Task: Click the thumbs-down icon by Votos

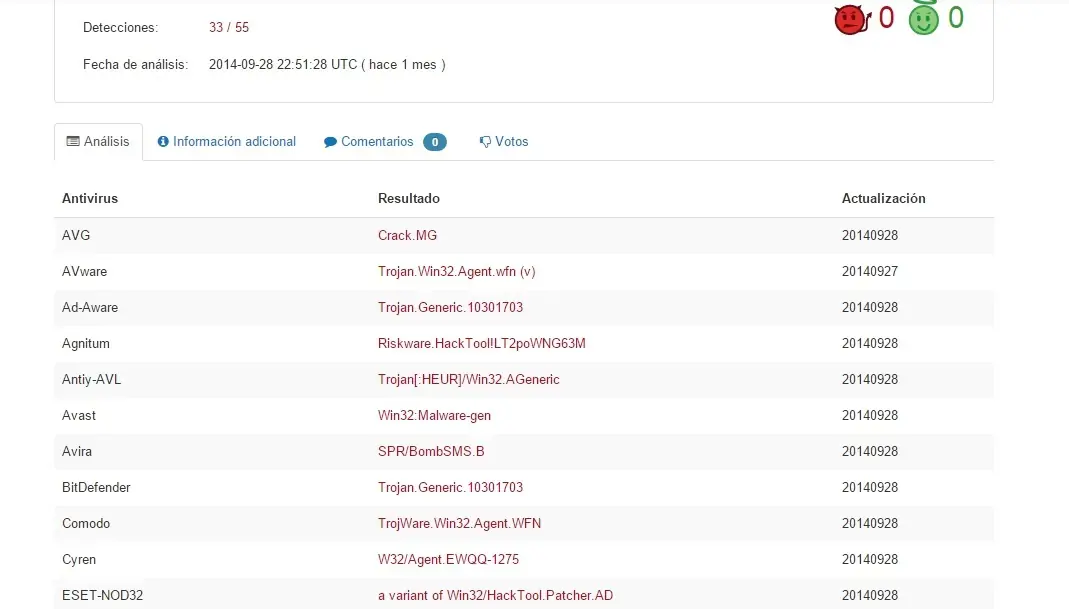Action: (485, 142)
